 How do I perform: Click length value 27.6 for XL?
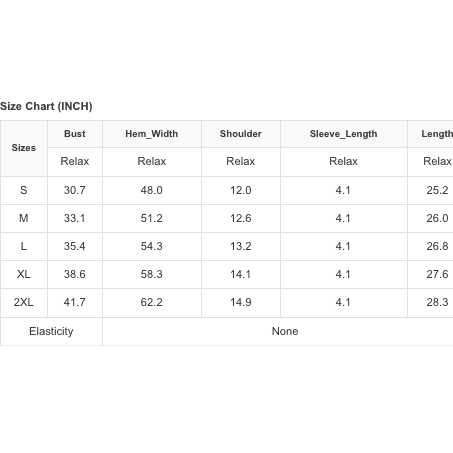coord(437,274)
